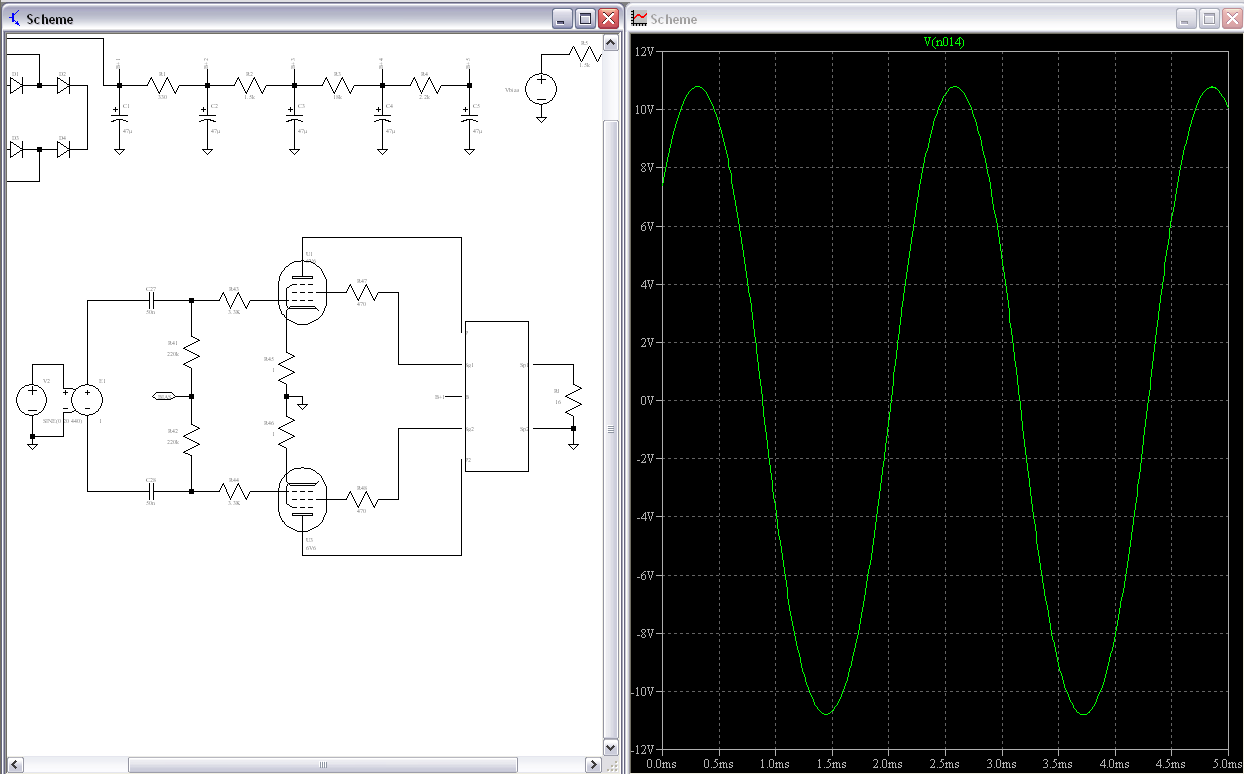Click the V(n014) trace label
The image size is (1244, 774).
coord(943,42)
